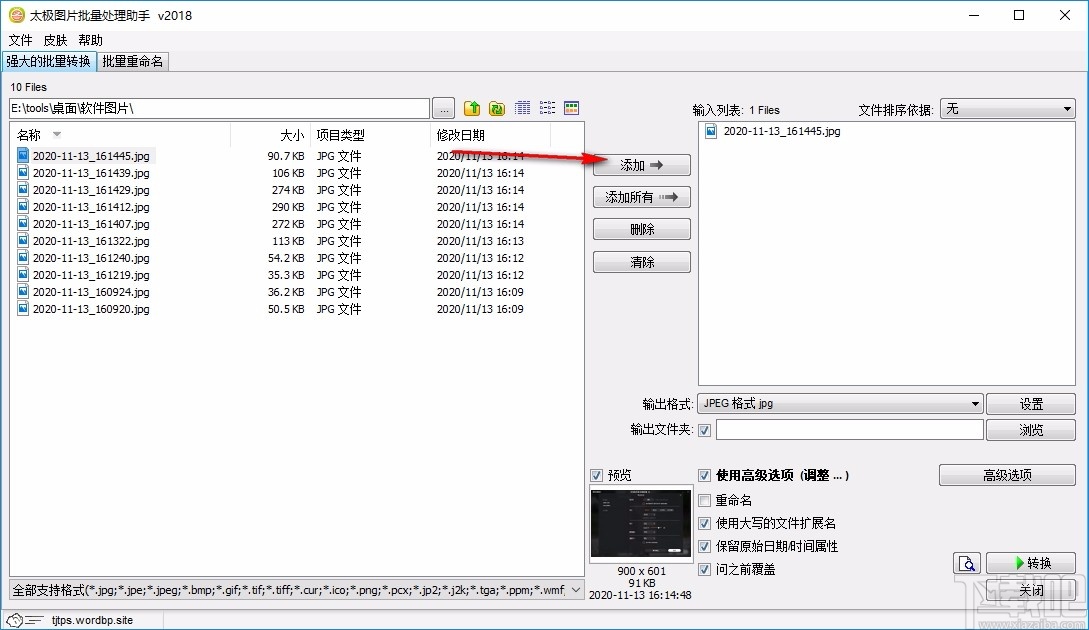Refresh the folder listing icon
Viewport: 1089px width, 630px height.
[x=497, y=108]
